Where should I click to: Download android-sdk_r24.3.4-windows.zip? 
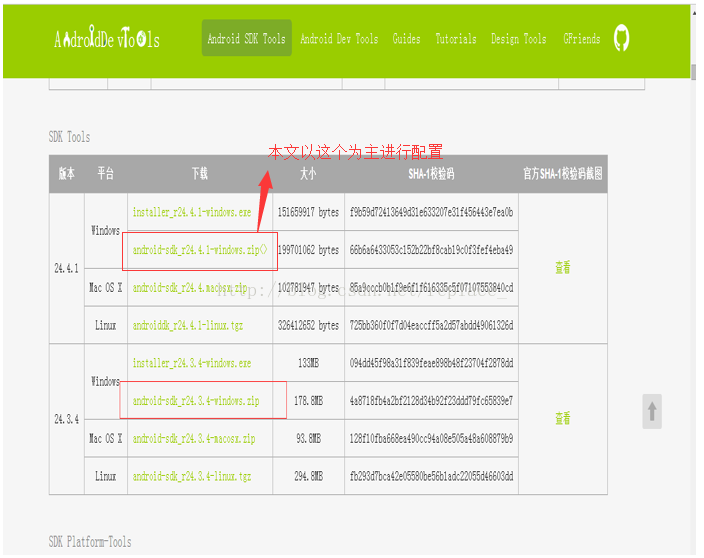(x=196, y=401)
